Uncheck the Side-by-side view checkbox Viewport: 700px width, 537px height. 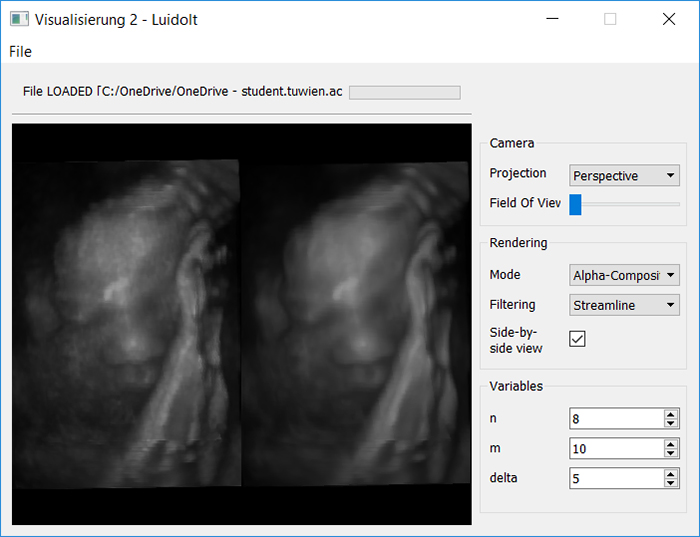(x=577, y=339)
